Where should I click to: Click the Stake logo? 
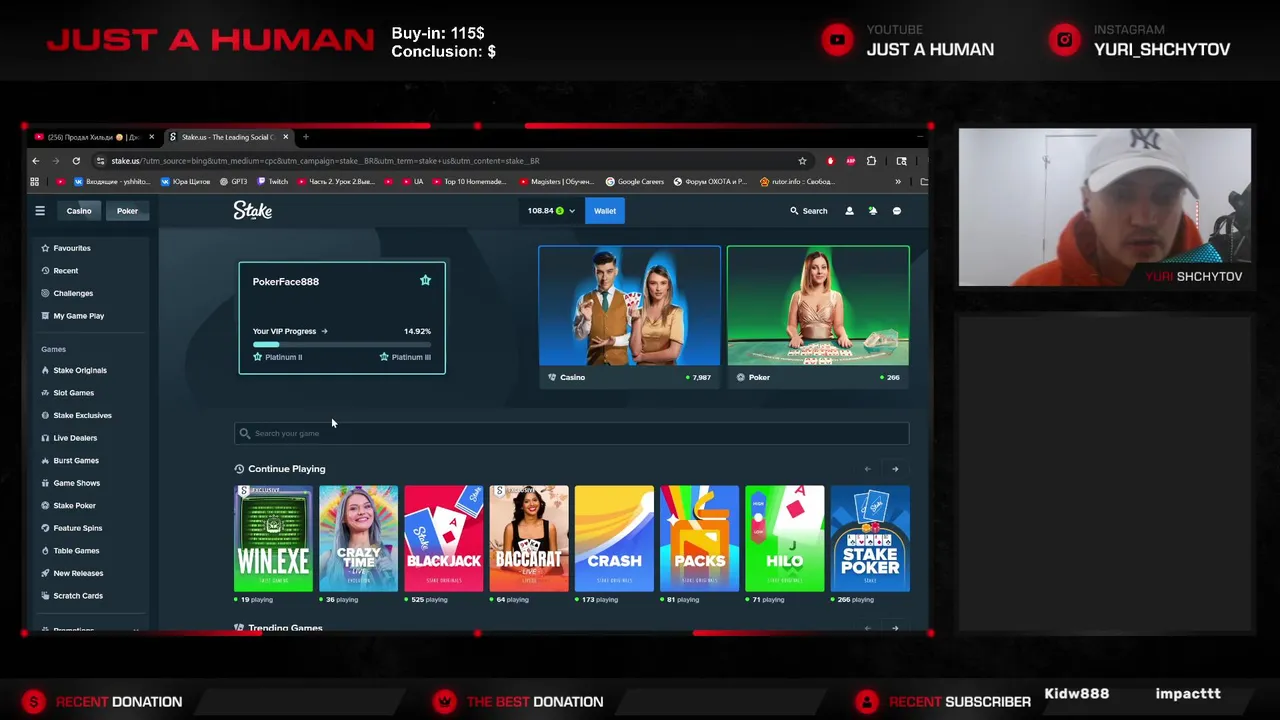pyautogui.click(x=253, y=211)
